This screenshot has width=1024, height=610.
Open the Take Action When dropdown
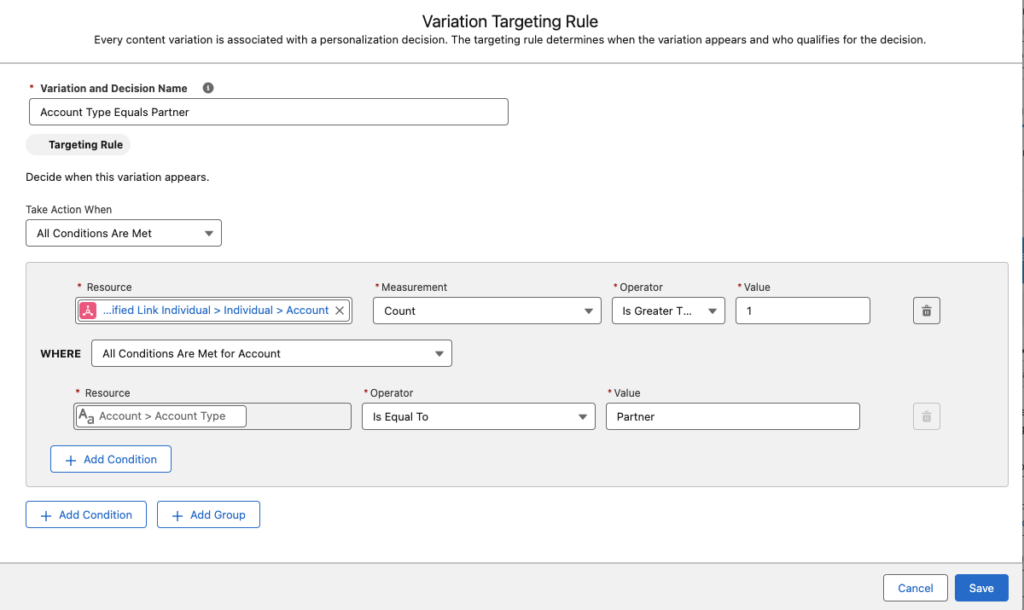click(x=123, y=233)
